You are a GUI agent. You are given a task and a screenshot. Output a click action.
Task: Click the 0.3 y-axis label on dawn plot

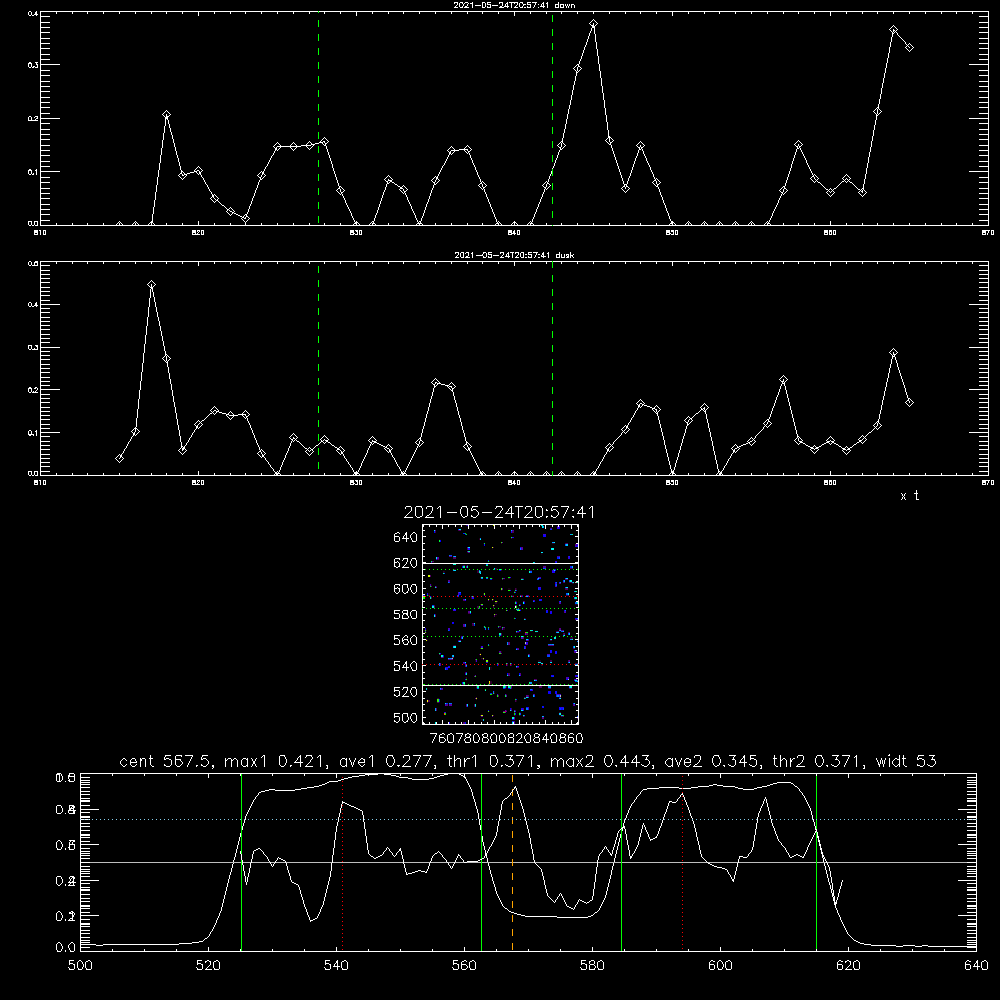pos(33,65)
